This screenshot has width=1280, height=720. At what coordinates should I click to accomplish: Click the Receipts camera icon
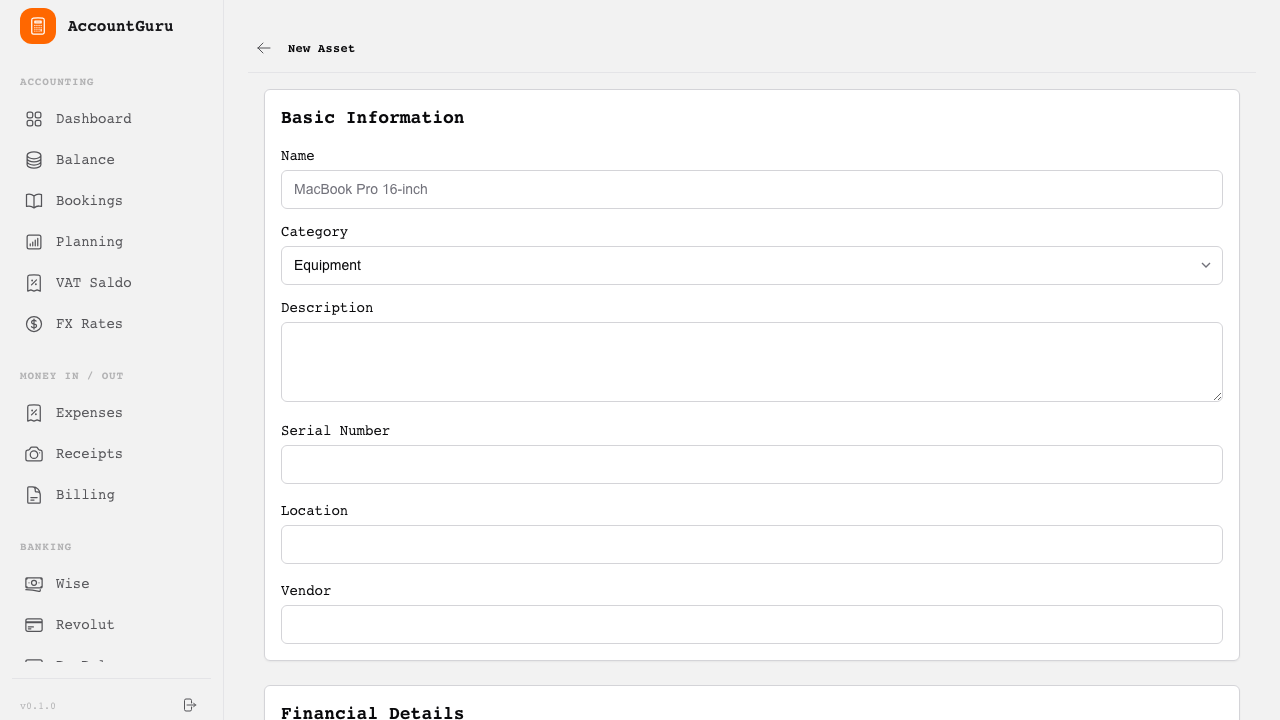tap(34, 454)
